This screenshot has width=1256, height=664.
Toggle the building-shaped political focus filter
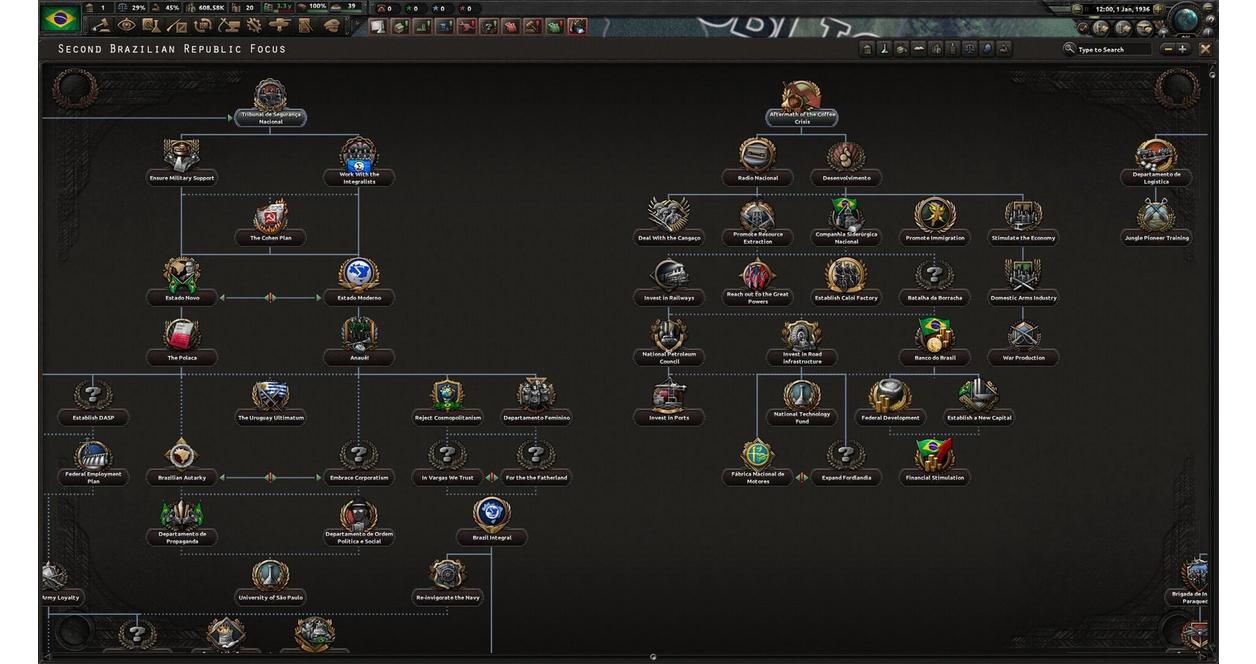(866, 49)
